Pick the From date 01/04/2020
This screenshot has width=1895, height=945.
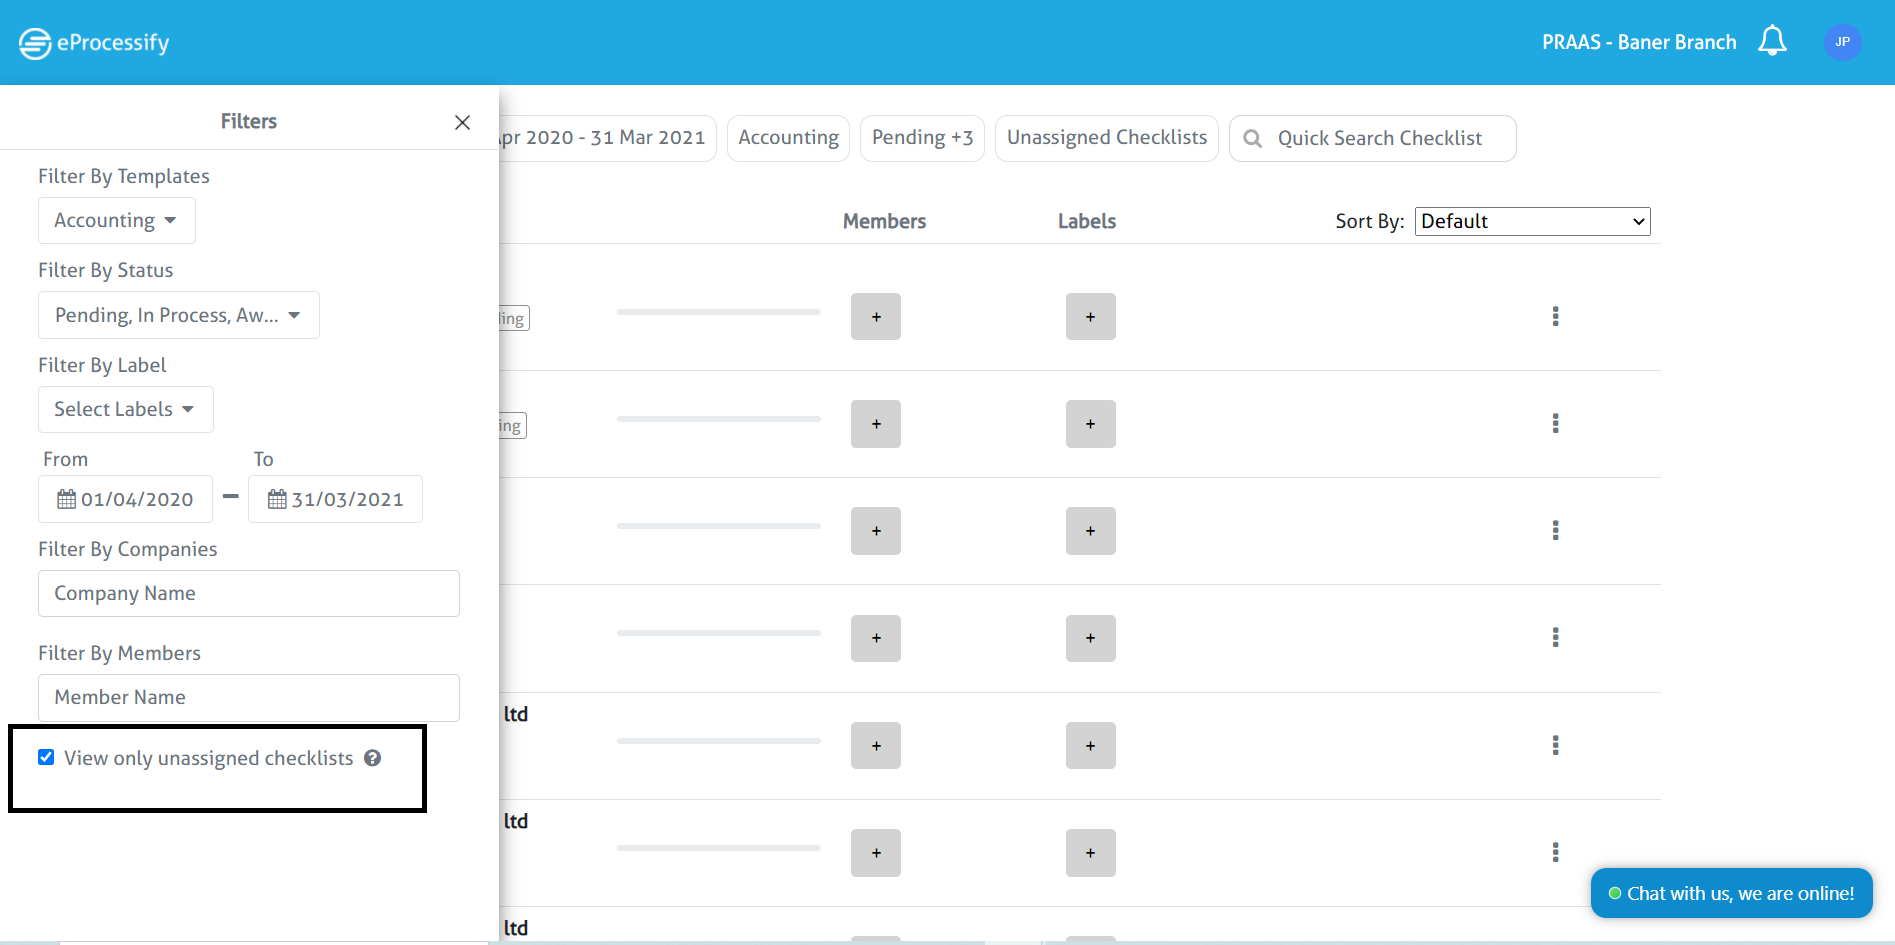pos(125,499)
